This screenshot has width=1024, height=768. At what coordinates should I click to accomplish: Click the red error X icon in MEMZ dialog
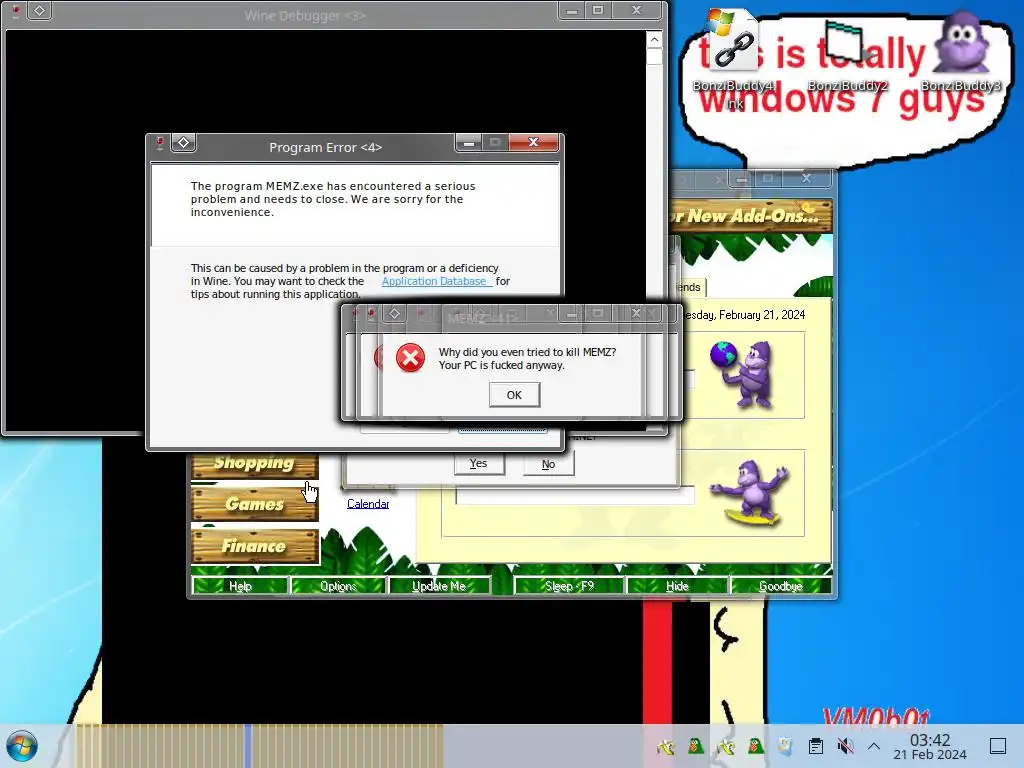[410, 358]
